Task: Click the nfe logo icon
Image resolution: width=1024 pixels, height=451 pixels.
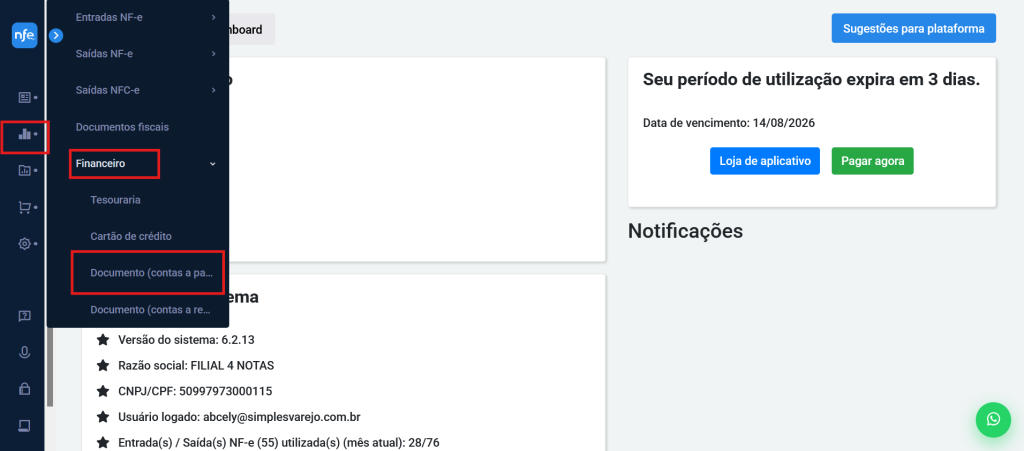Action: pos(24,35)
